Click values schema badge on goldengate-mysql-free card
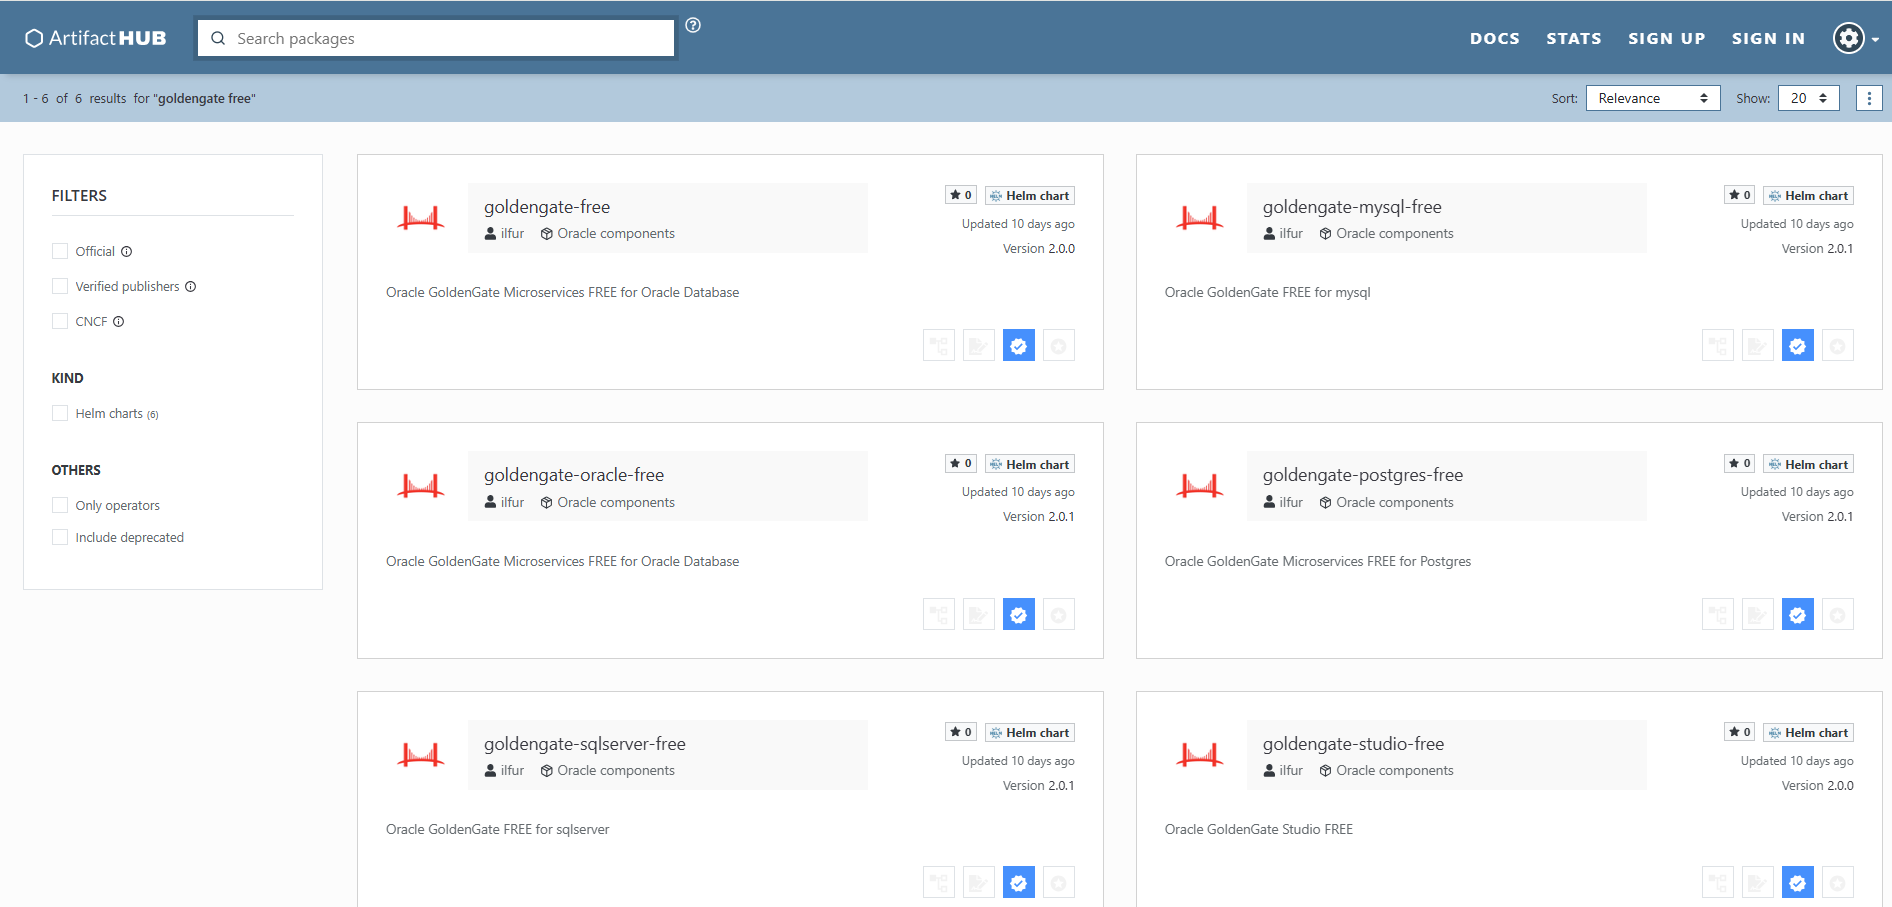Image resolution: width=1892 pixels, height=907 pixels. click(1718, 346)
